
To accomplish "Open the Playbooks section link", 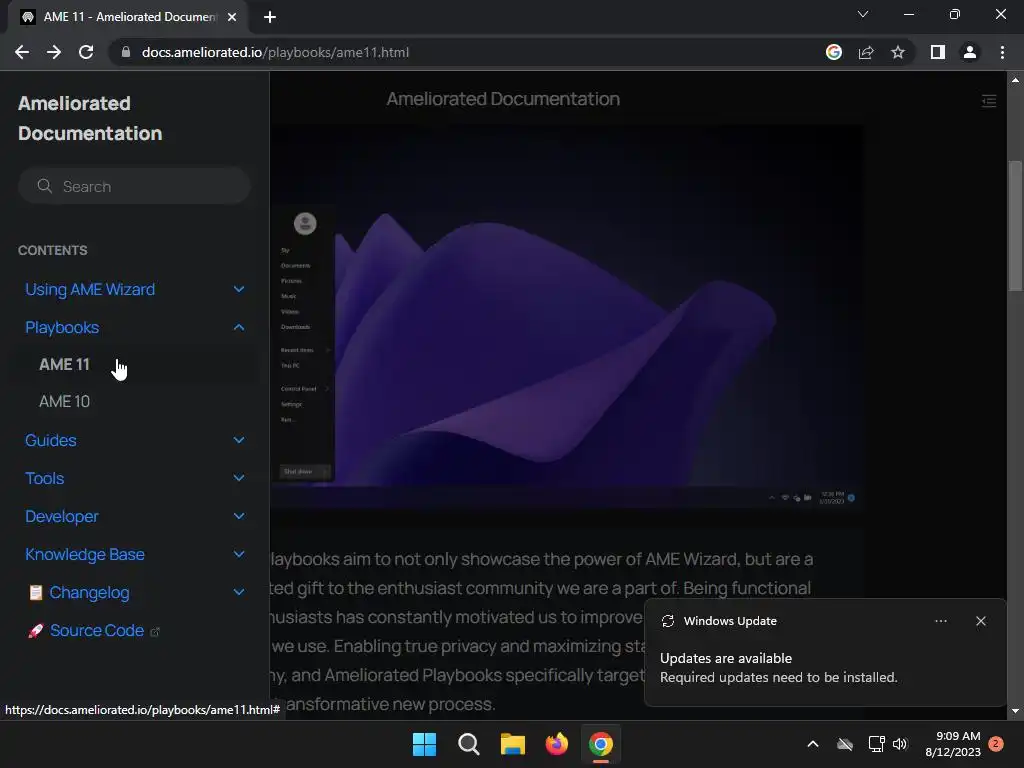I will [62, 327].
